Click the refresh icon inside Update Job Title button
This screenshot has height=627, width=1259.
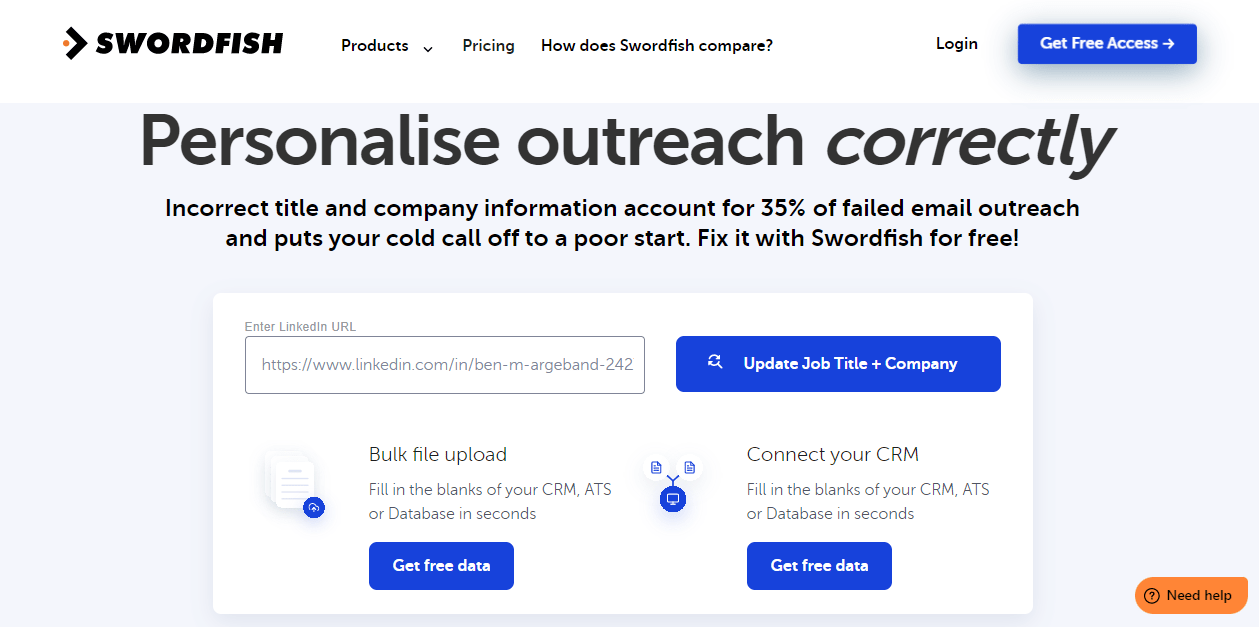715,363
